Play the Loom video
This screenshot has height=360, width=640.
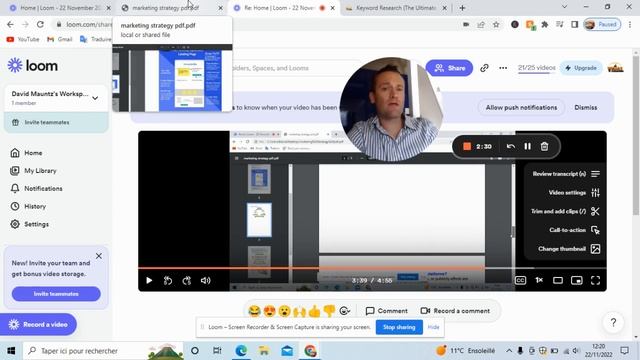[x=149, y=280]
